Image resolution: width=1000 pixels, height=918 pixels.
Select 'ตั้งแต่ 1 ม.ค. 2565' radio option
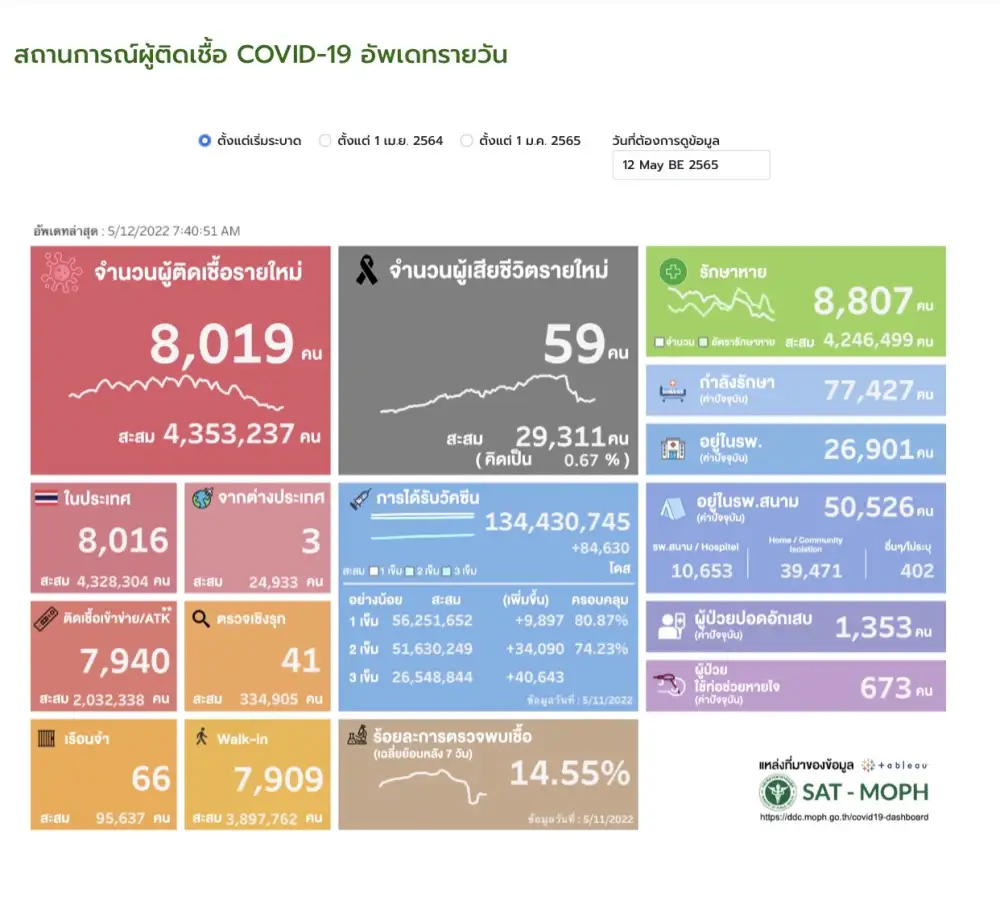click(x=466, y=141)
